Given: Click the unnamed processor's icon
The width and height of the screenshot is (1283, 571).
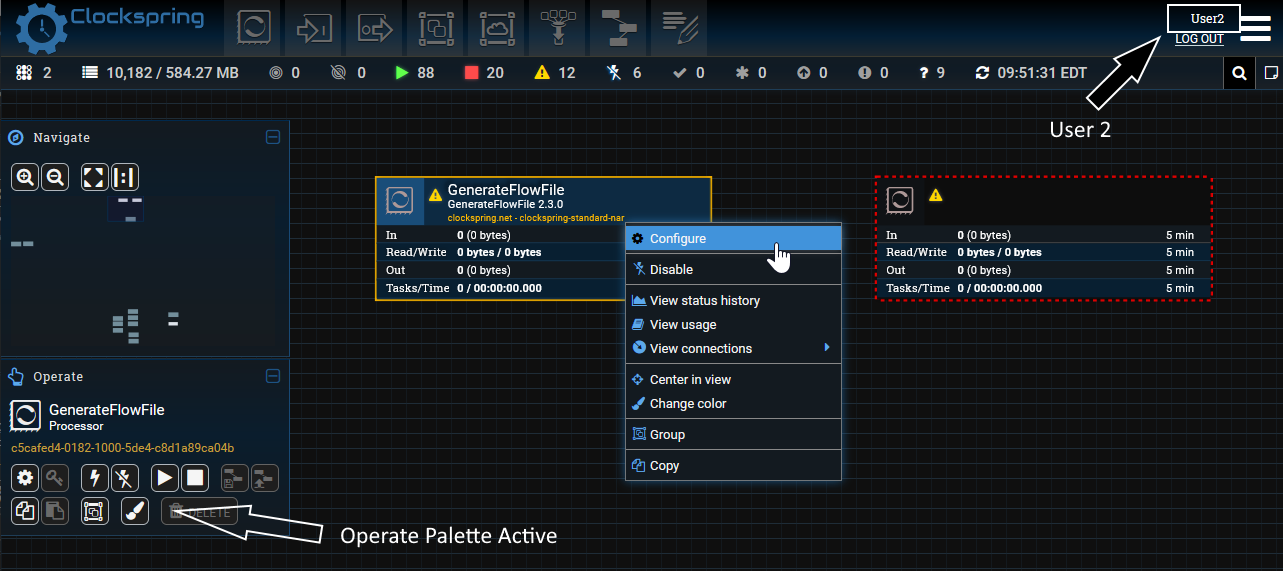Looking at the screenshot, I should [900, 200].
